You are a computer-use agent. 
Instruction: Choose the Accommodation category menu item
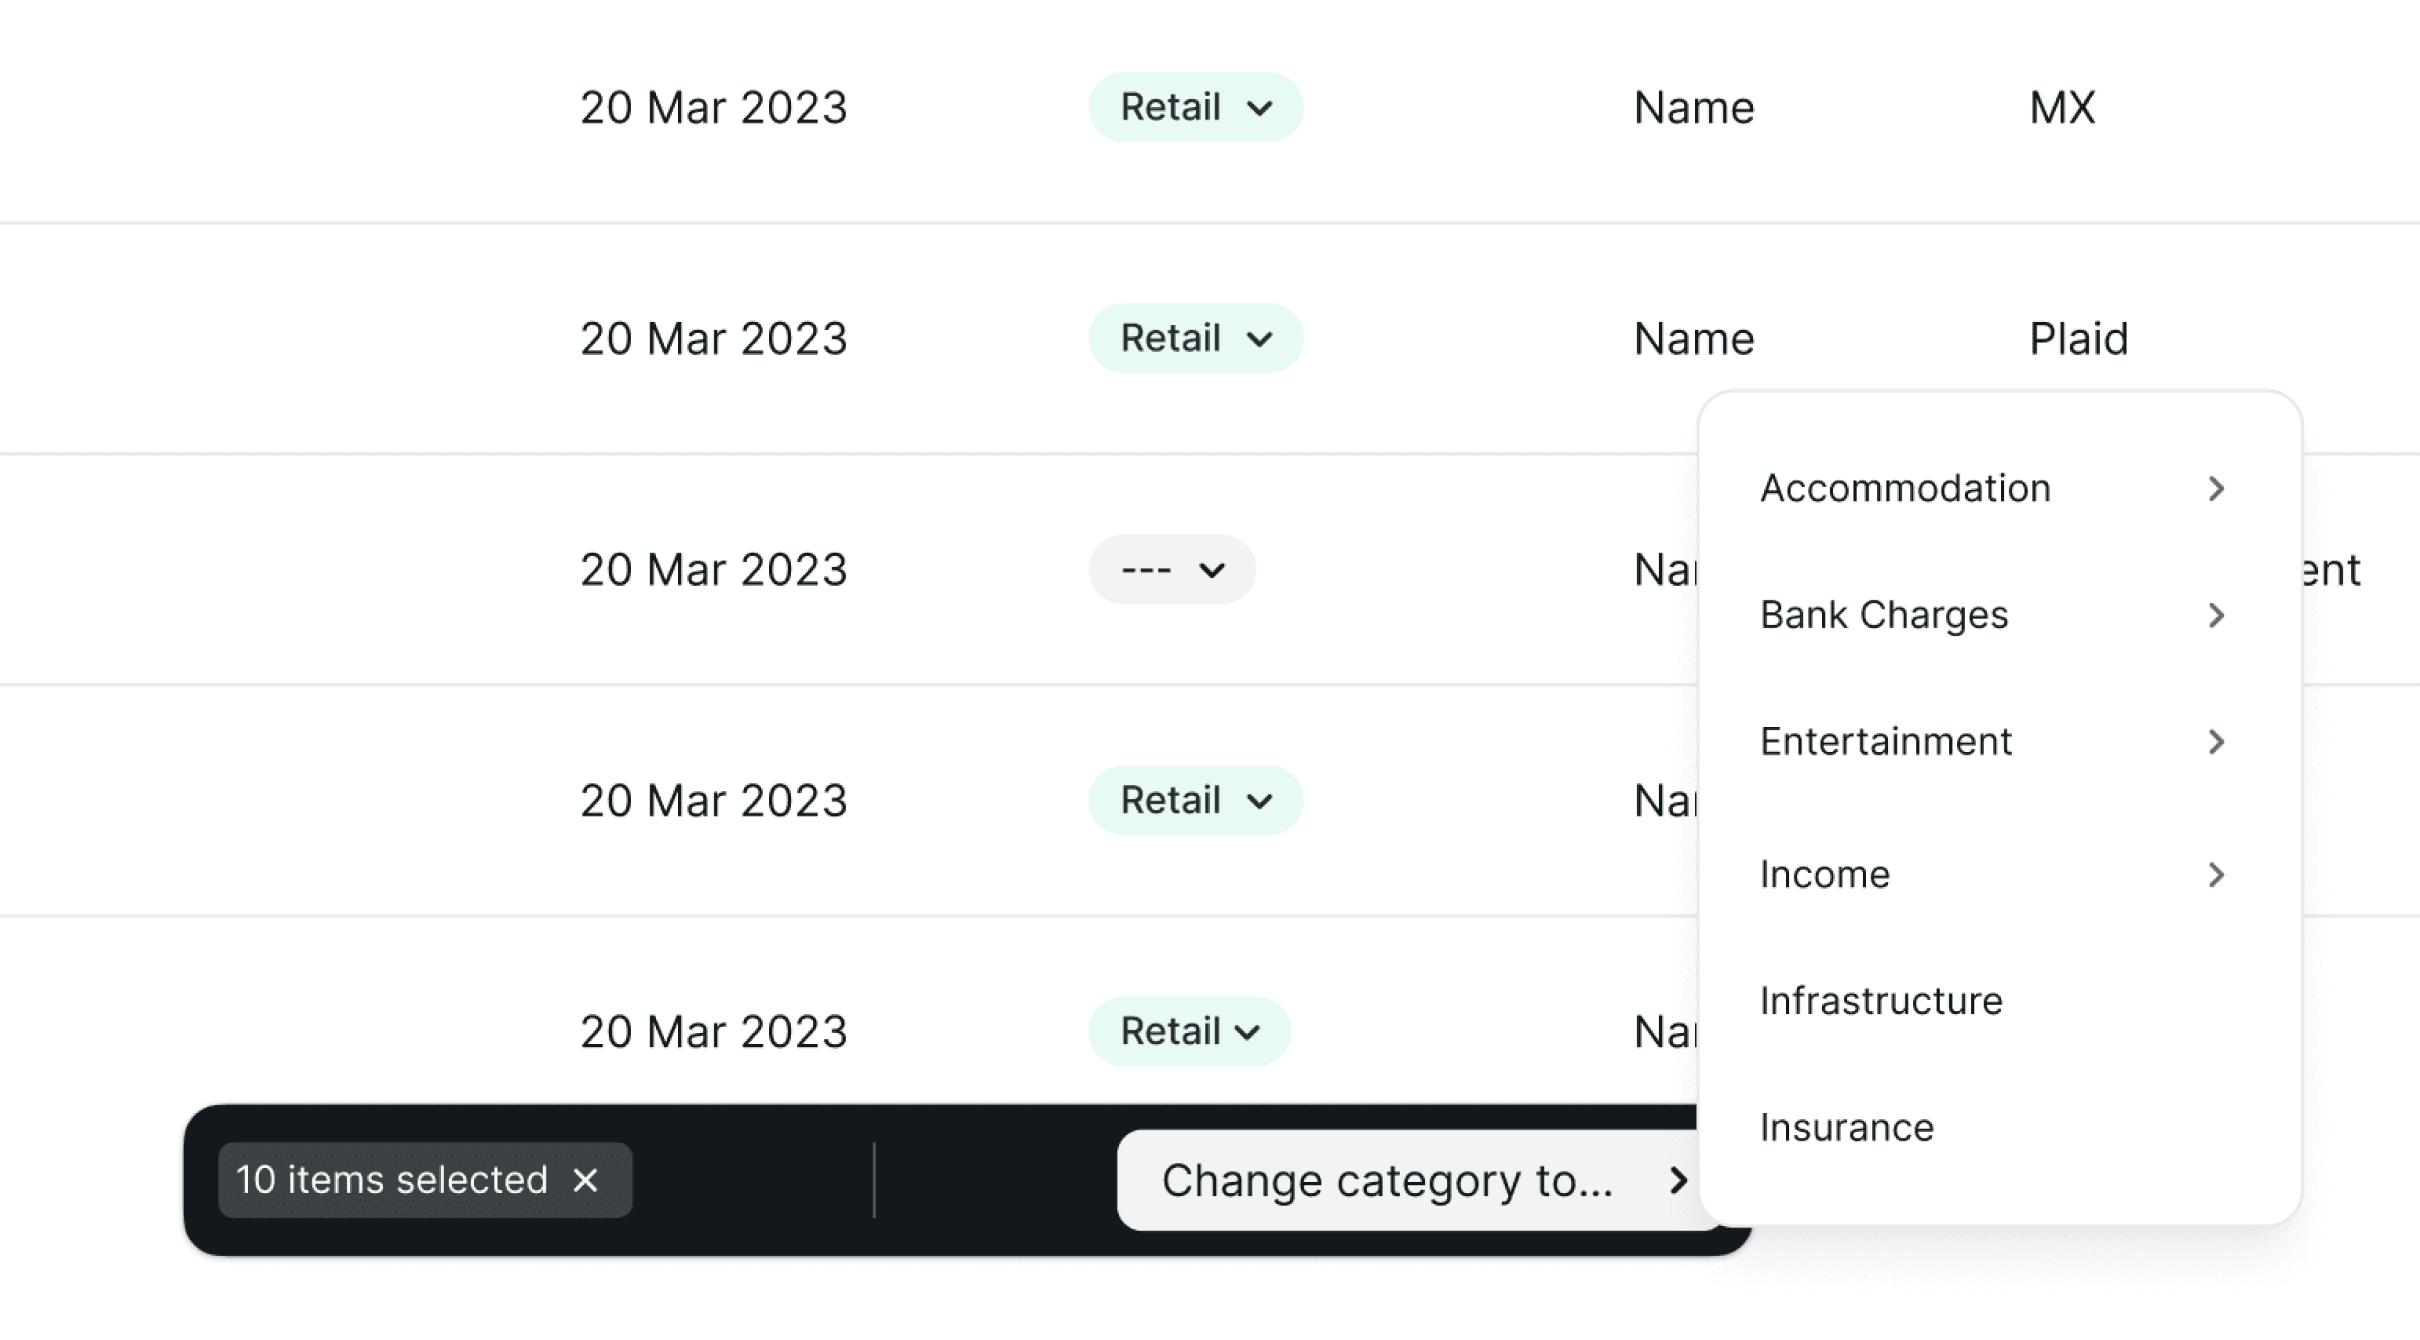[x=2000, y=488]
